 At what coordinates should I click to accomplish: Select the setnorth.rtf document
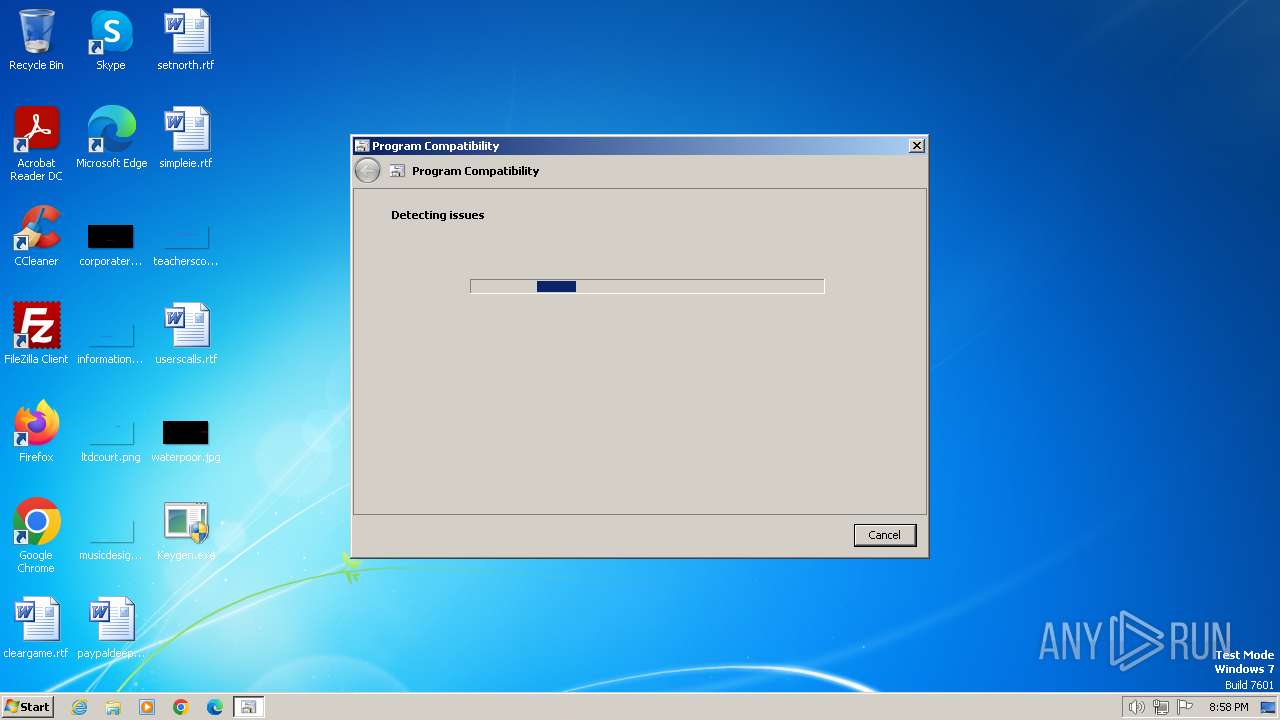[186, 40]
